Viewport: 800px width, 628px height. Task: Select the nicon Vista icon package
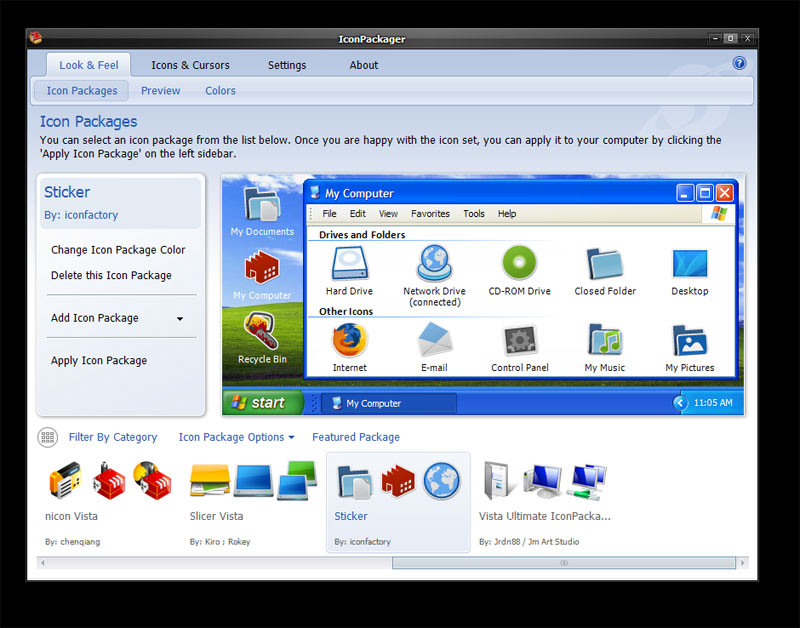coord(109,502)
